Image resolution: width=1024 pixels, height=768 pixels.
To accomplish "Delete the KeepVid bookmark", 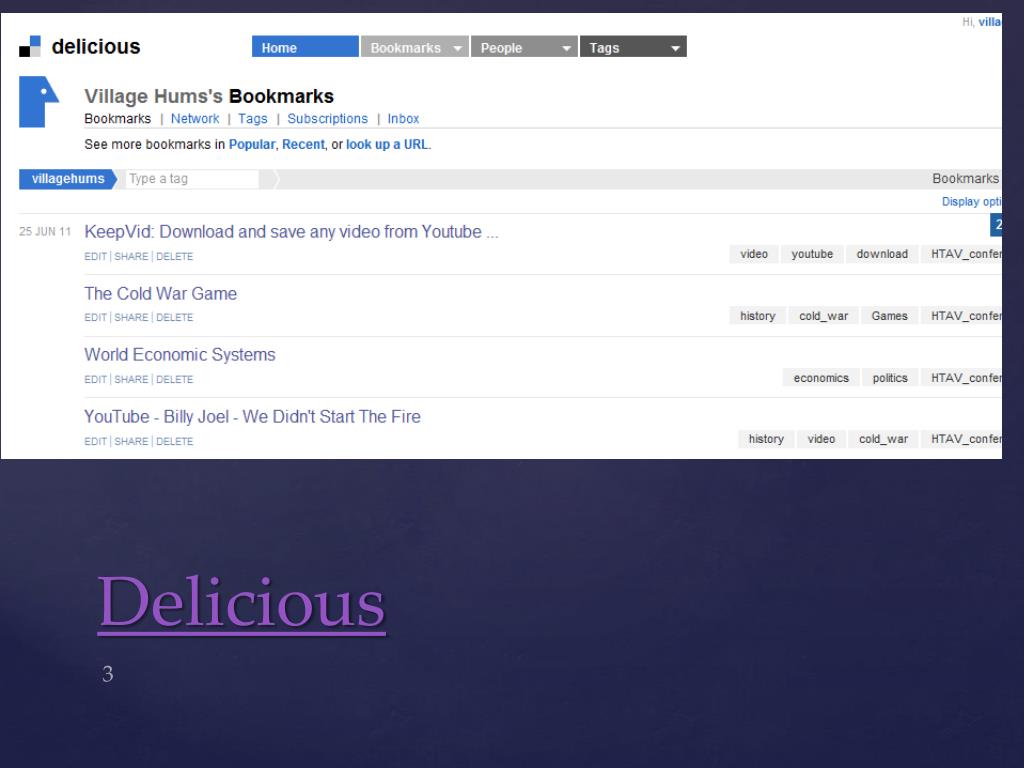I will coord(174,257).
